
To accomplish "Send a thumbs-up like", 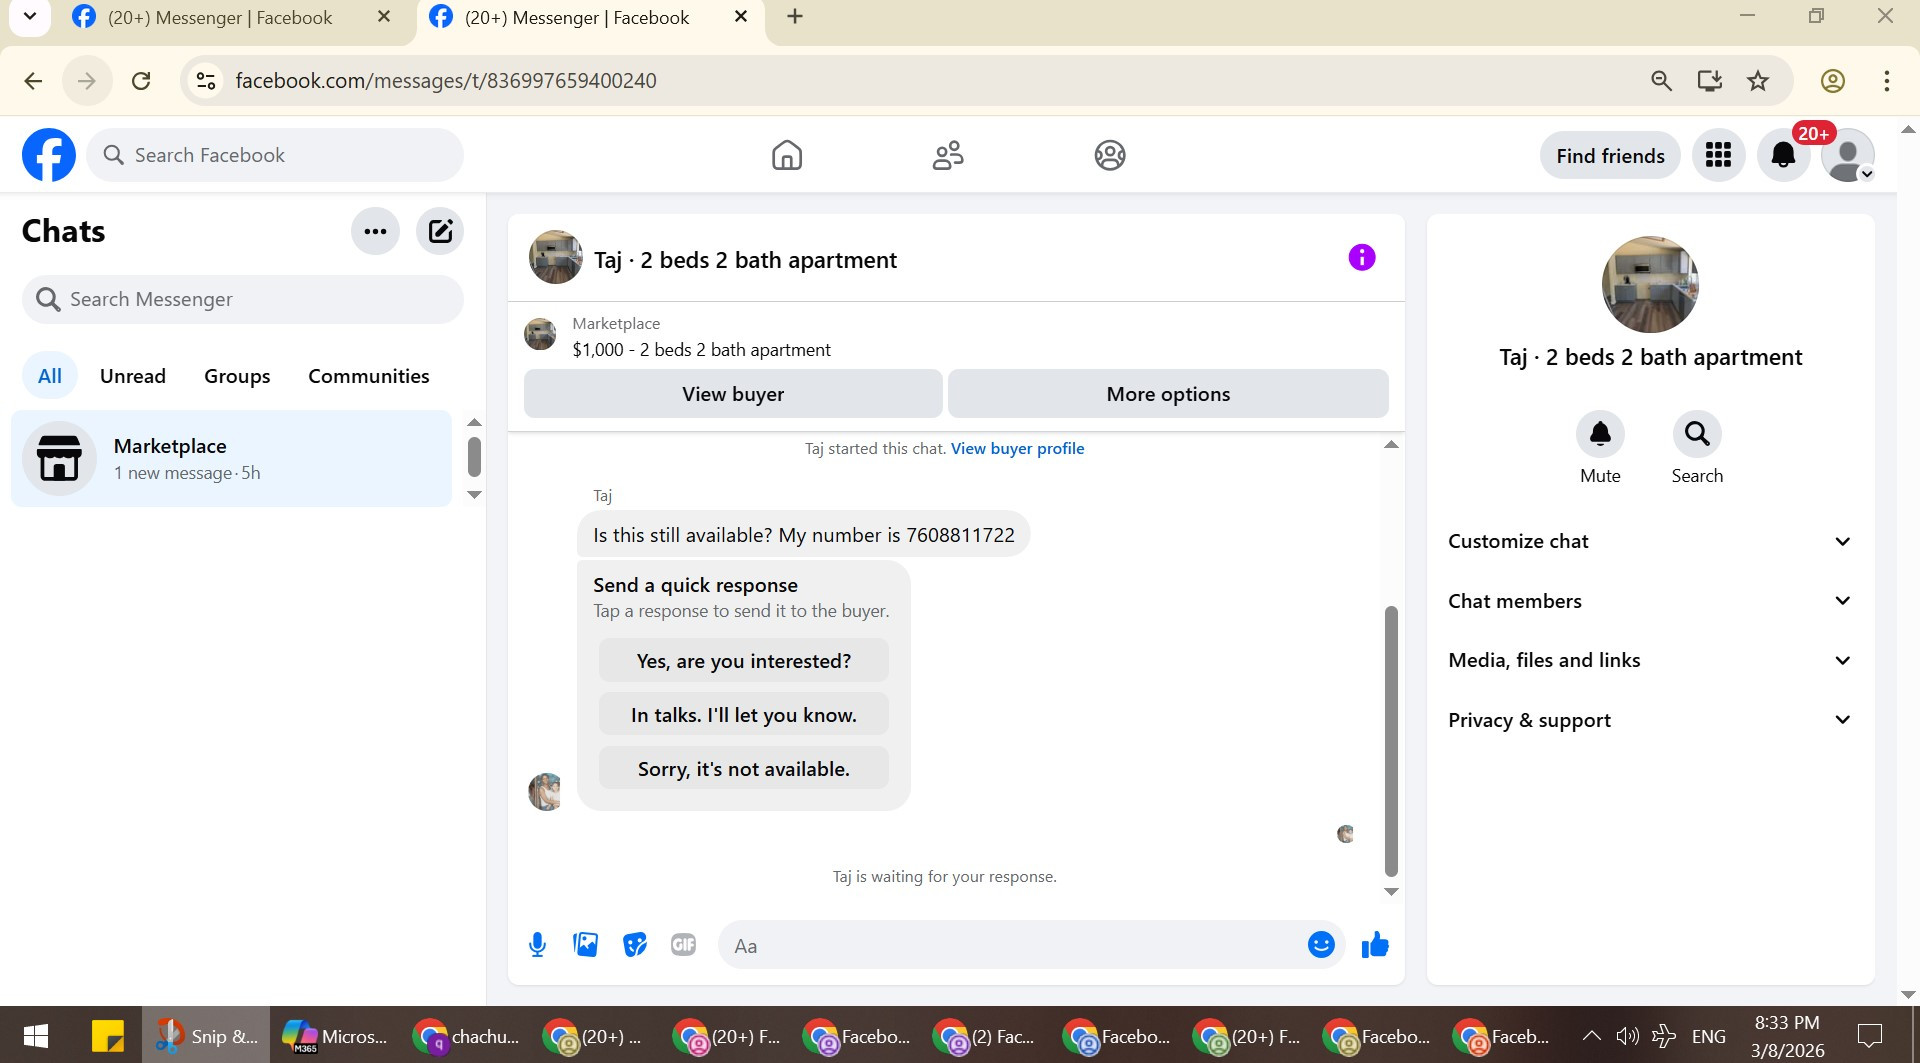I will coord(1375,944).
